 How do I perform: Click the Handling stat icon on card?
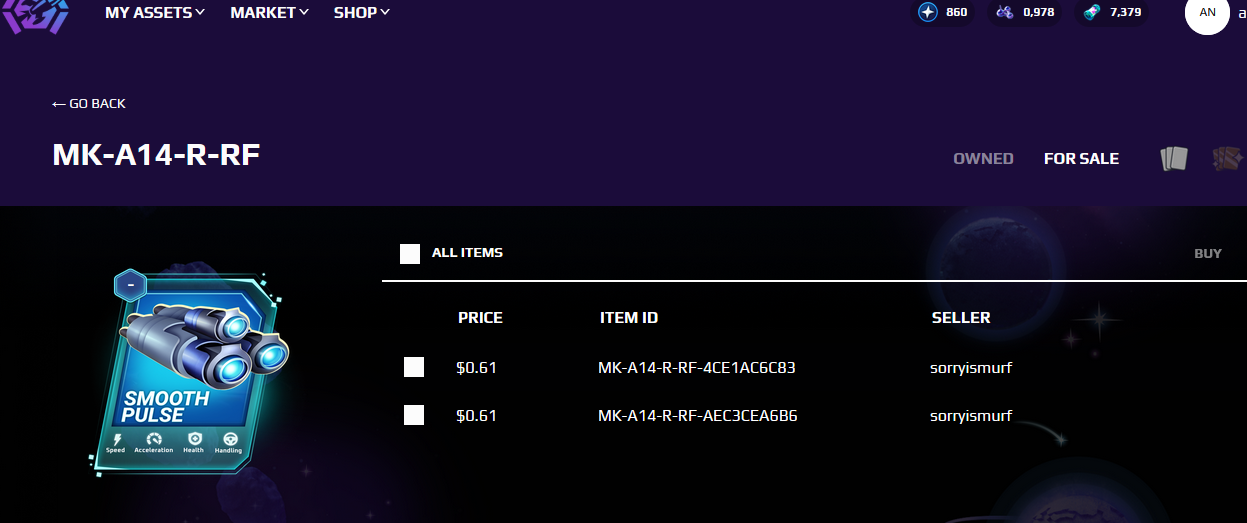pos(231,440)
